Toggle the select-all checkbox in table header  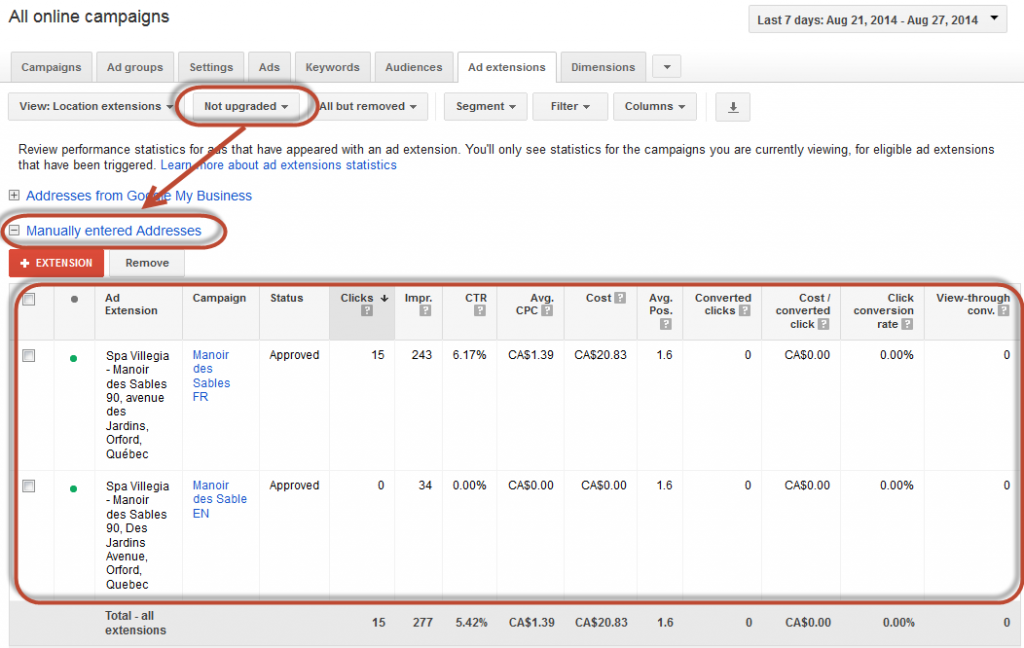click(x=29, y=299)
